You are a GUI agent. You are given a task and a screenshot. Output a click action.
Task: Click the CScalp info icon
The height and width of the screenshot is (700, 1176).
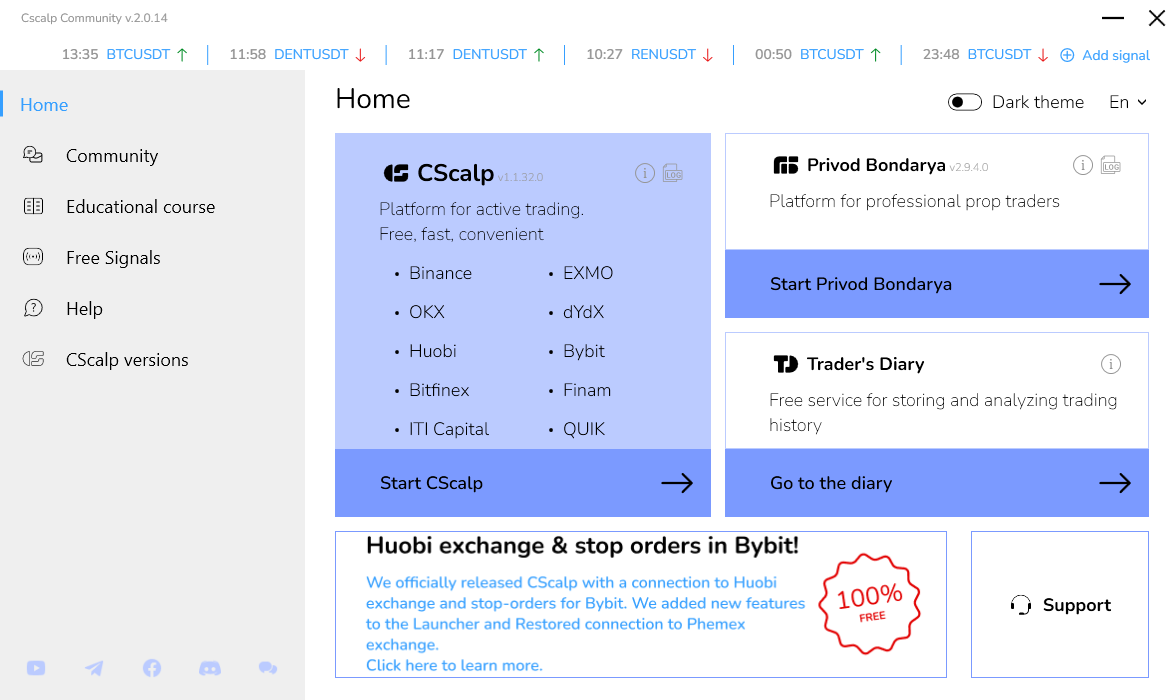[x=645, y=174]
